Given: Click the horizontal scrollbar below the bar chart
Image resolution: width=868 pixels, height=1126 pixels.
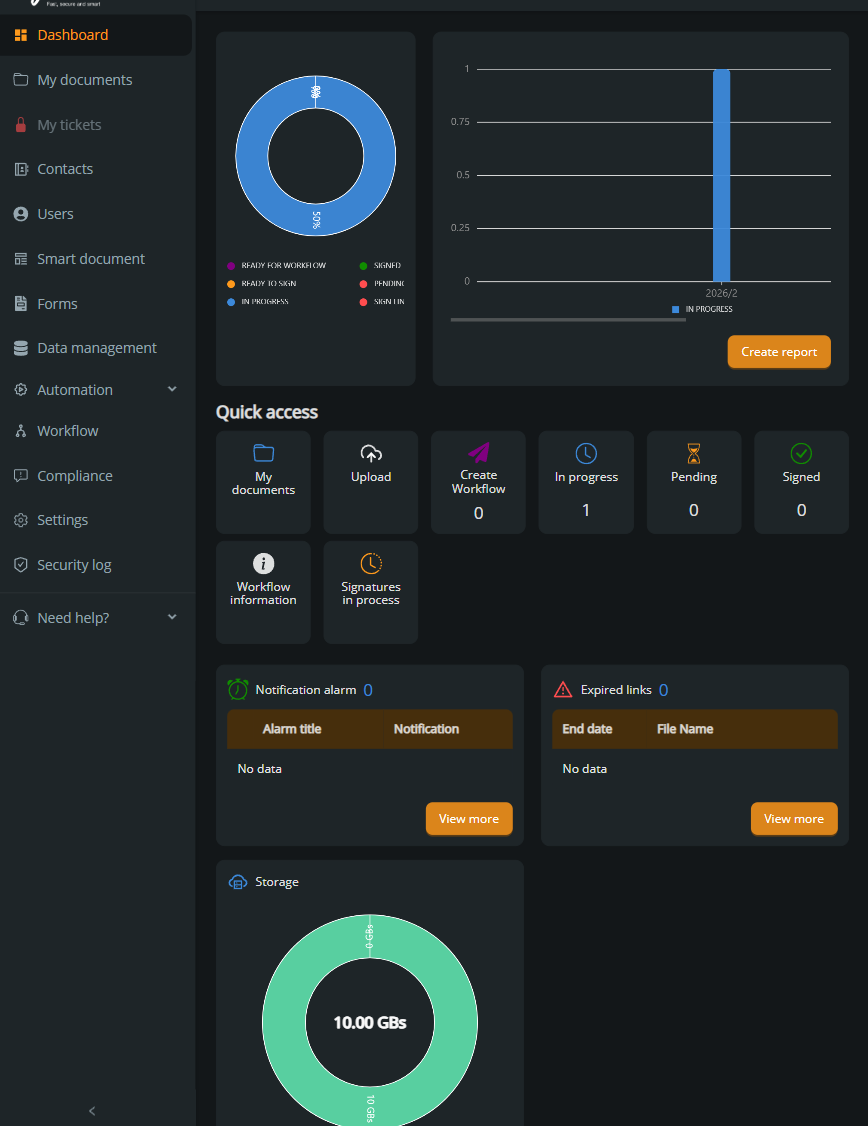Looking at the screenshot, I should click(x=568, y=320).
